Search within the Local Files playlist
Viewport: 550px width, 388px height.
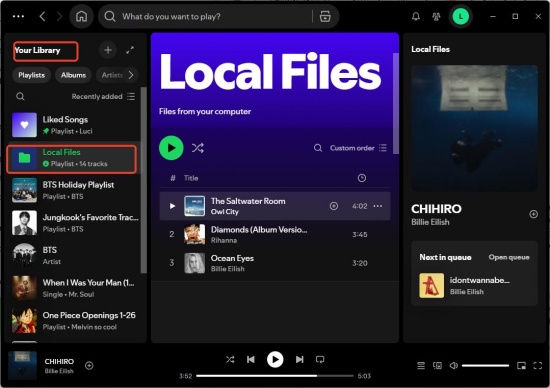click(x=318, y=148)
